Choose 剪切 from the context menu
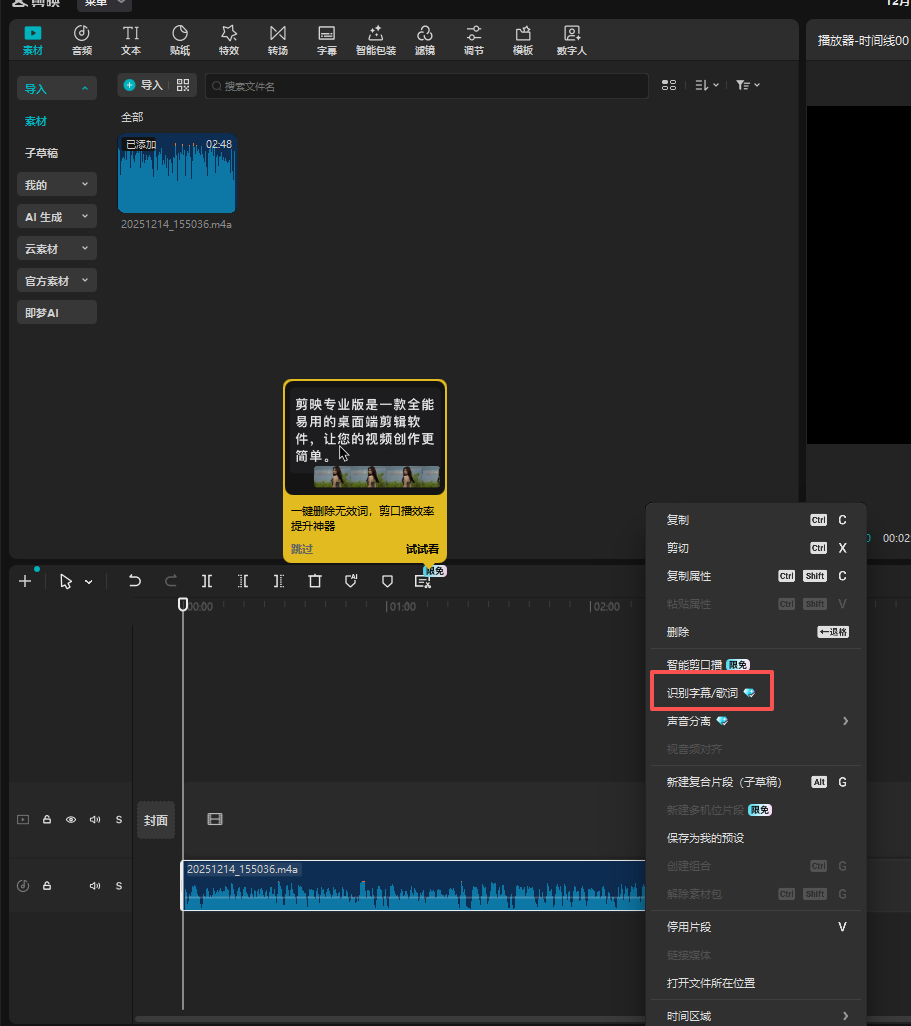 point(756,548)
